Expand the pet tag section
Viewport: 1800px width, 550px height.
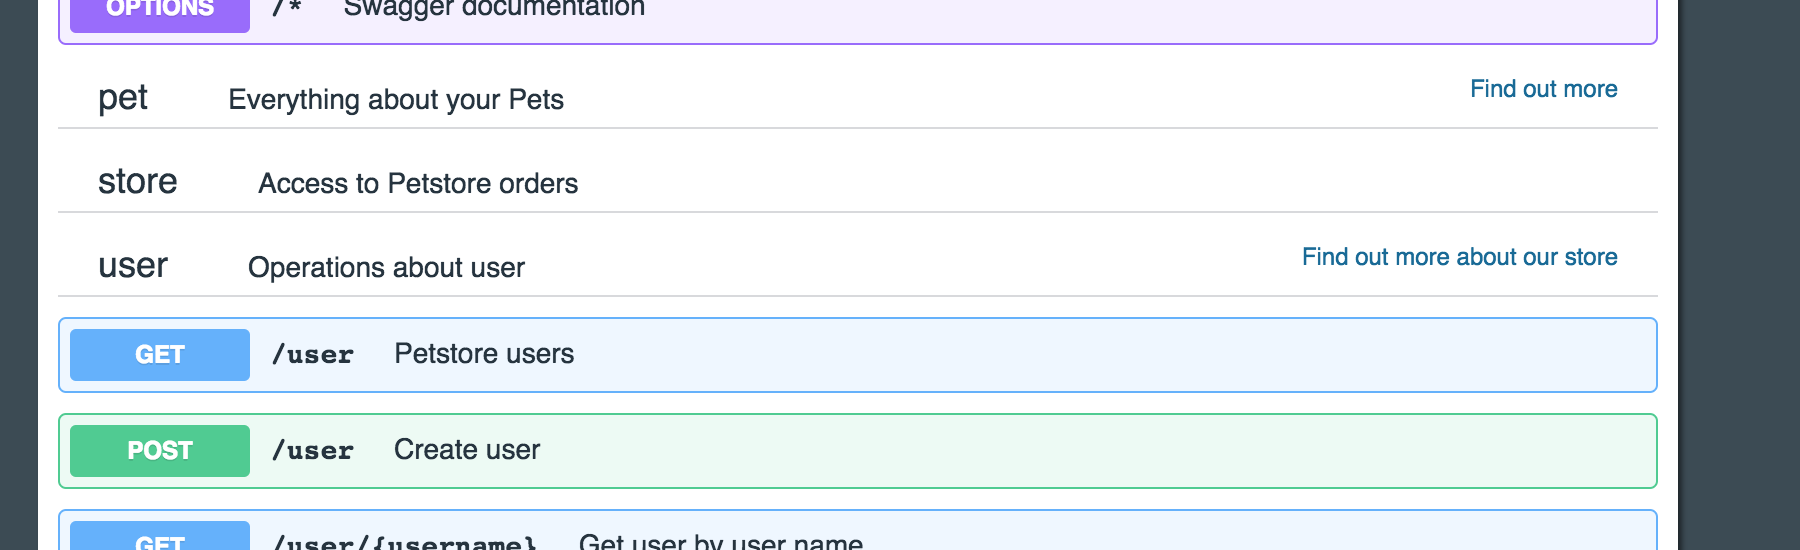coord(123,98)
